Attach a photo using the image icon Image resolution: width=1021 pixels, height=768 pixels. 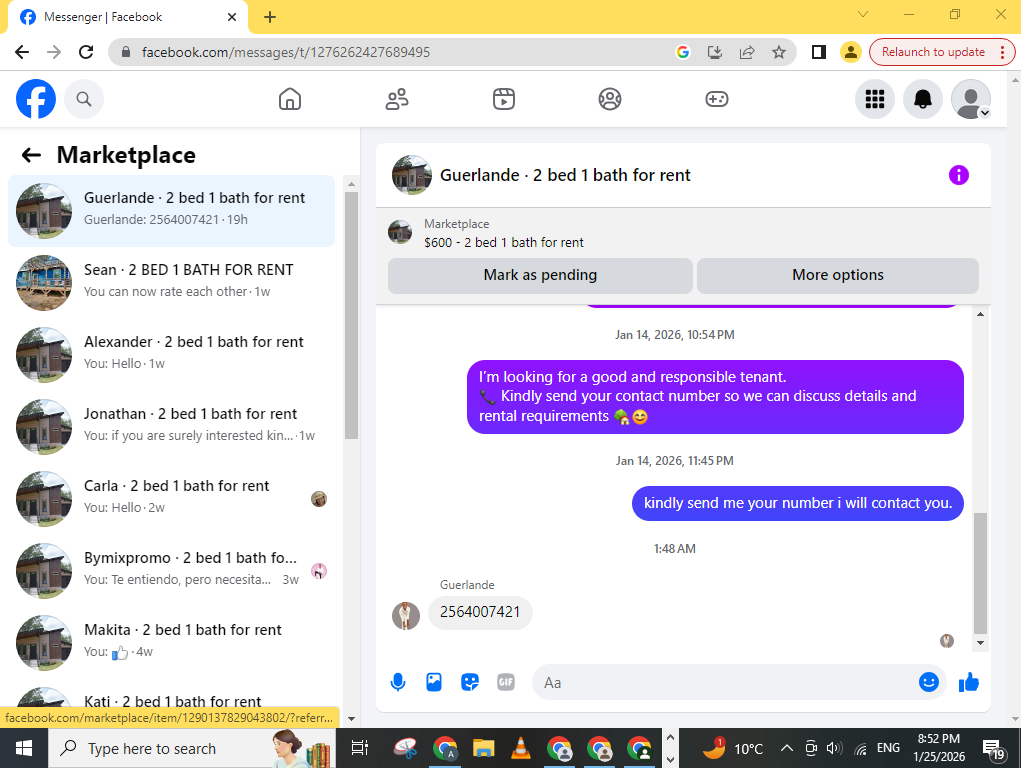(434, 682)
